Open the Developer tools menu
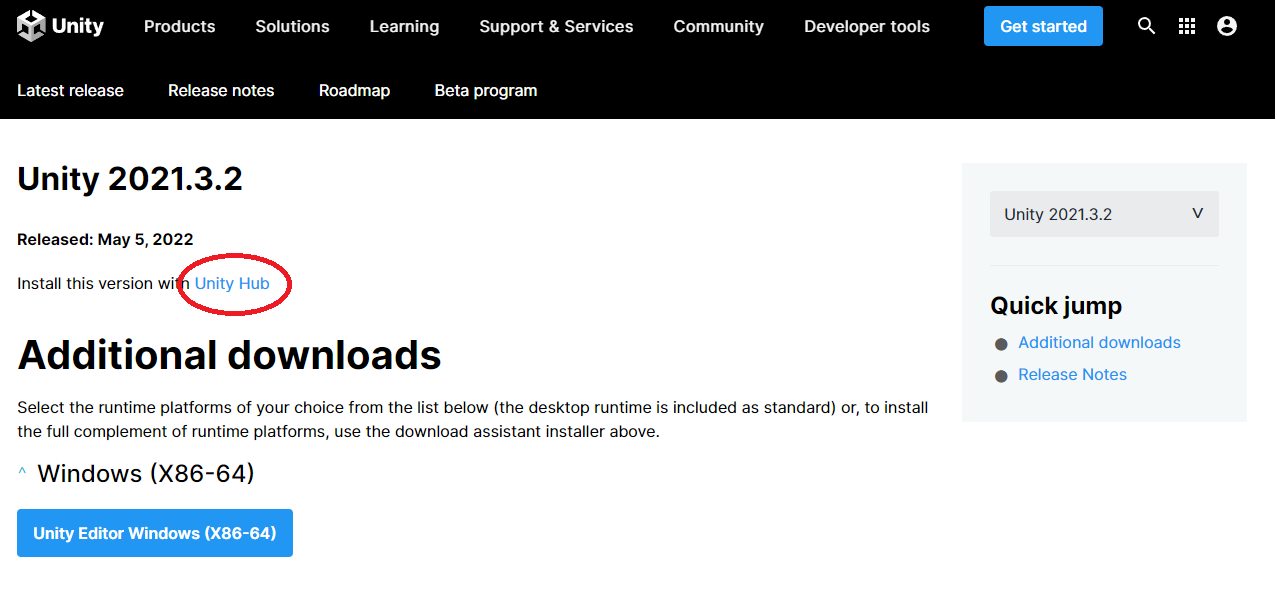 867,26
